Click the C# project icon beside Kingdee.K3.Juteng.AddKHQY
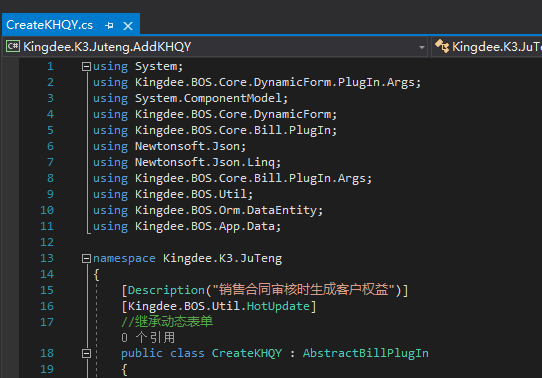Image resolution: width=542 pixels, height=378 pixels. (13, 46)
